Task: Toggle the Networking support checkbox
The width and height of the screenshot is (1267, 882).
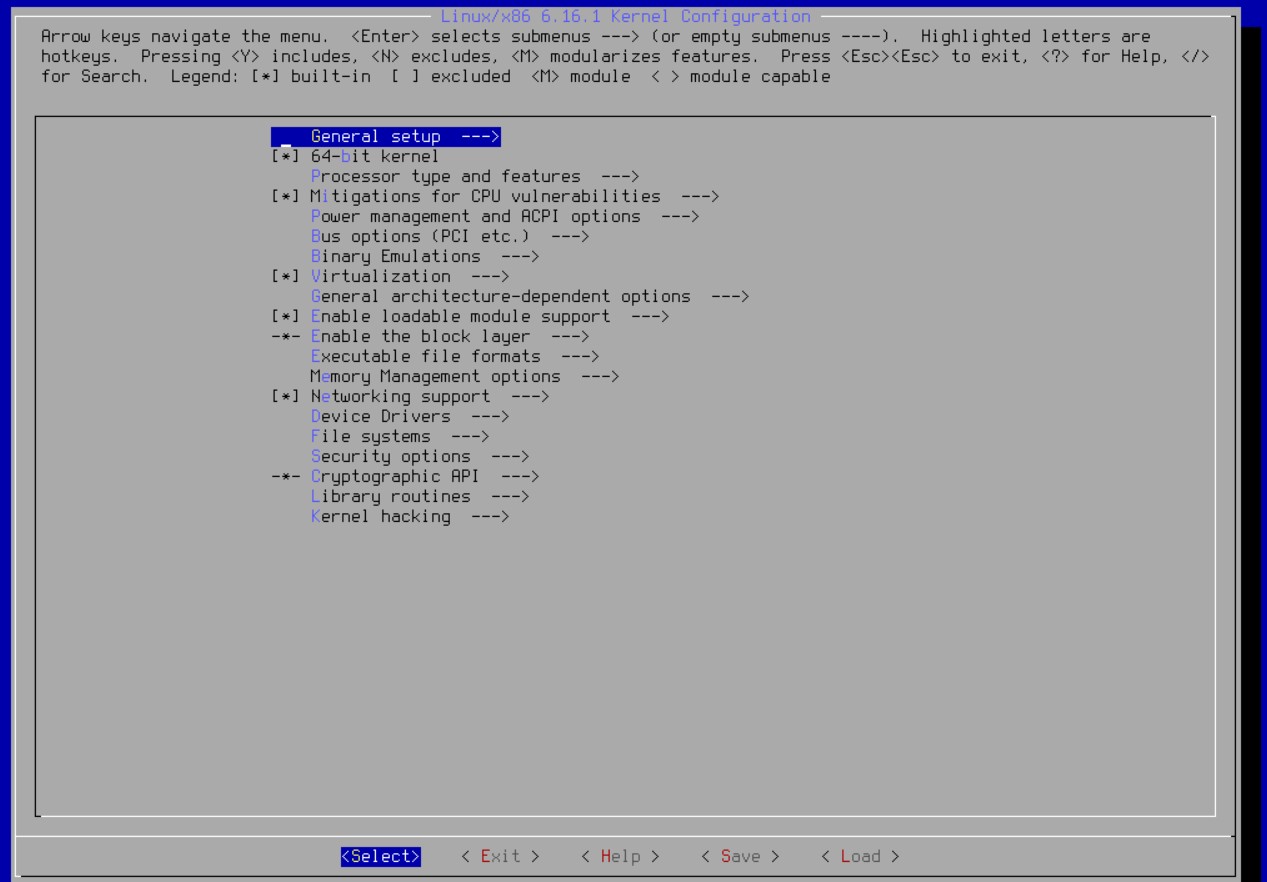Action: click(285, 396)
